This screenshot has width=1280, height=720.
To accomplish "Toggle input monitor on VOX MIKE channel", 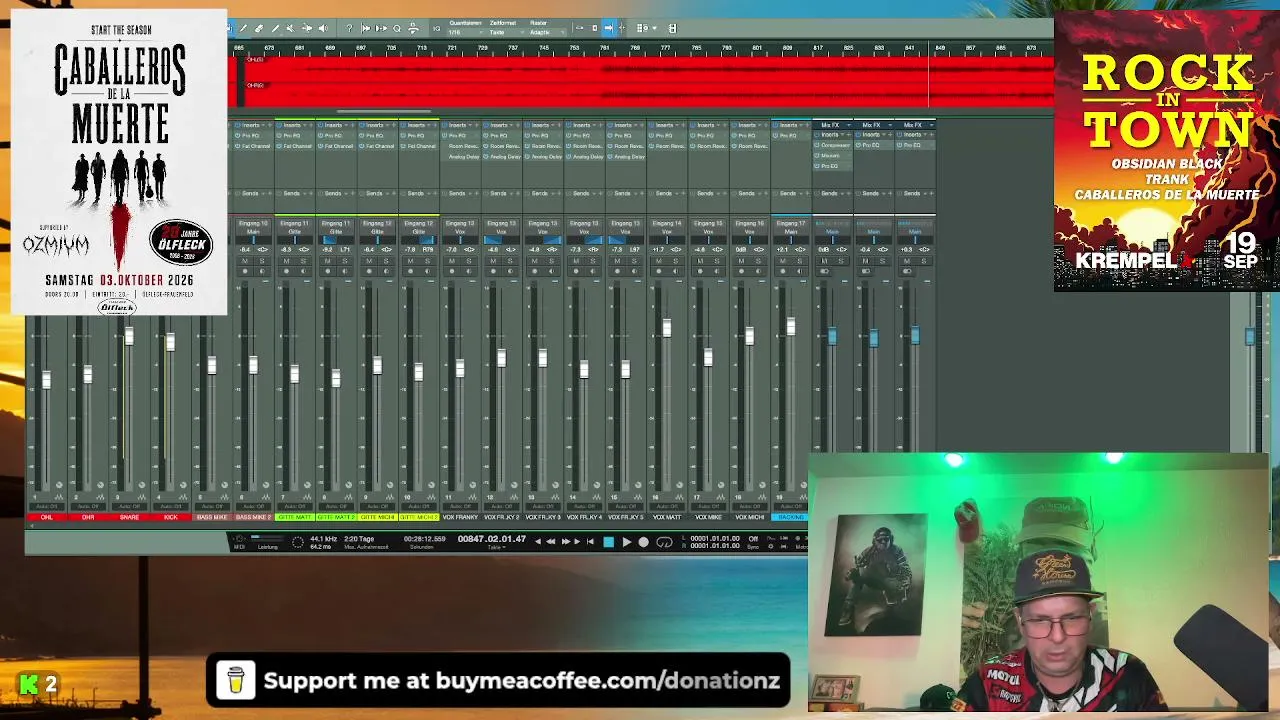I will (716, 271).
